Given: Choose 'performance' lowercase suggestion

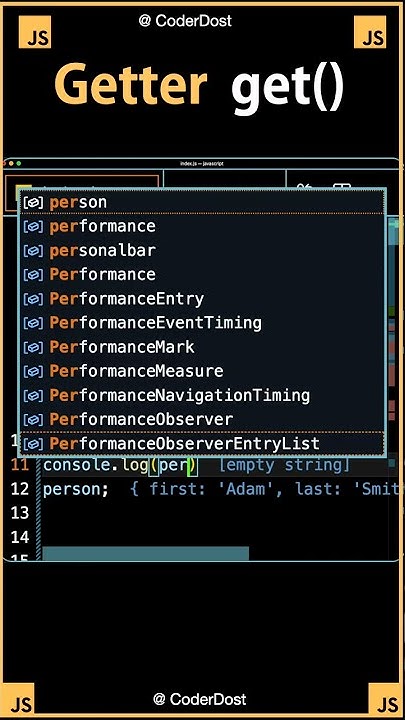Looking at the screenshot, I should click(201, 226).
